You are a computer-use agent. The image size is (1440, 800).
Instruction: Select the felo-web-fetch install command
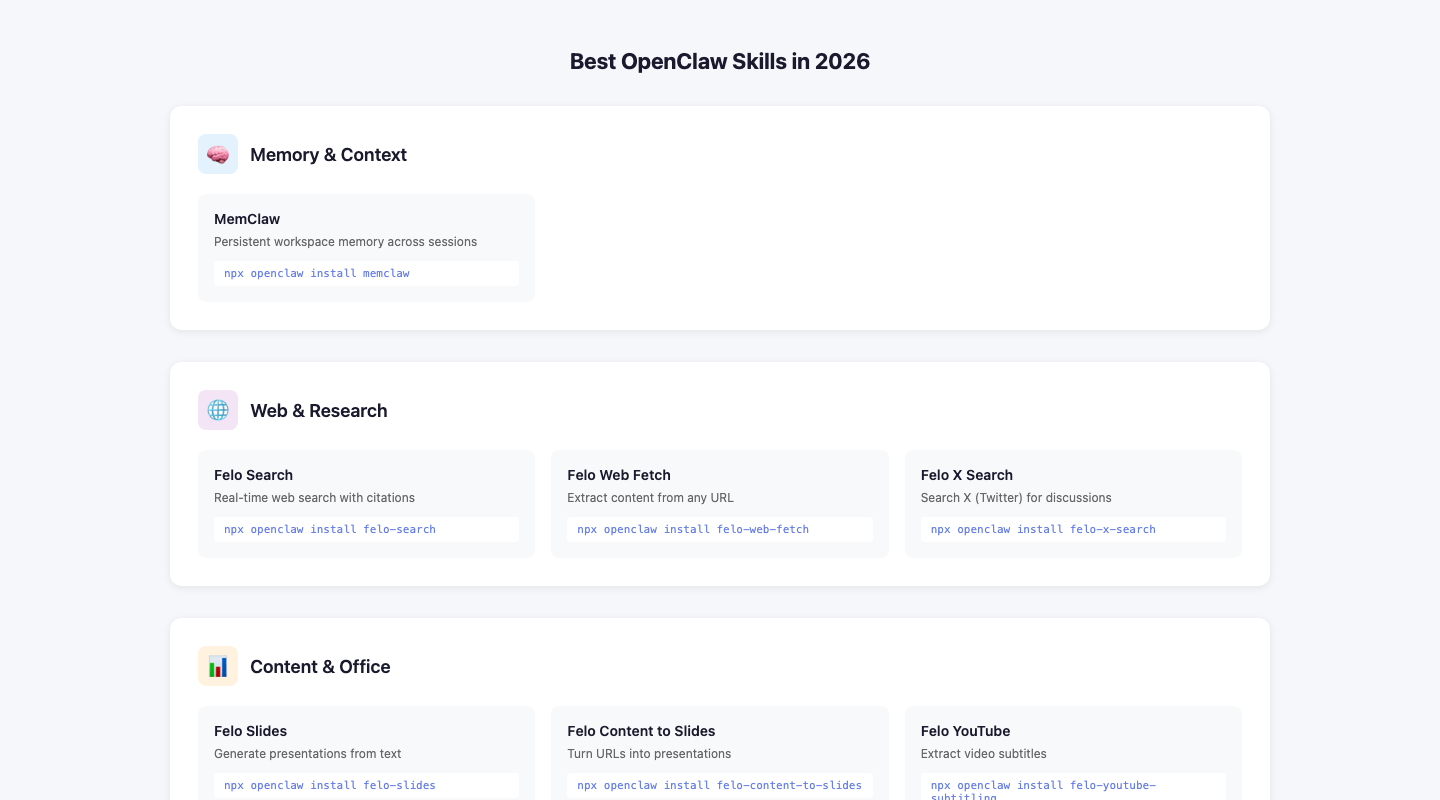693,529
